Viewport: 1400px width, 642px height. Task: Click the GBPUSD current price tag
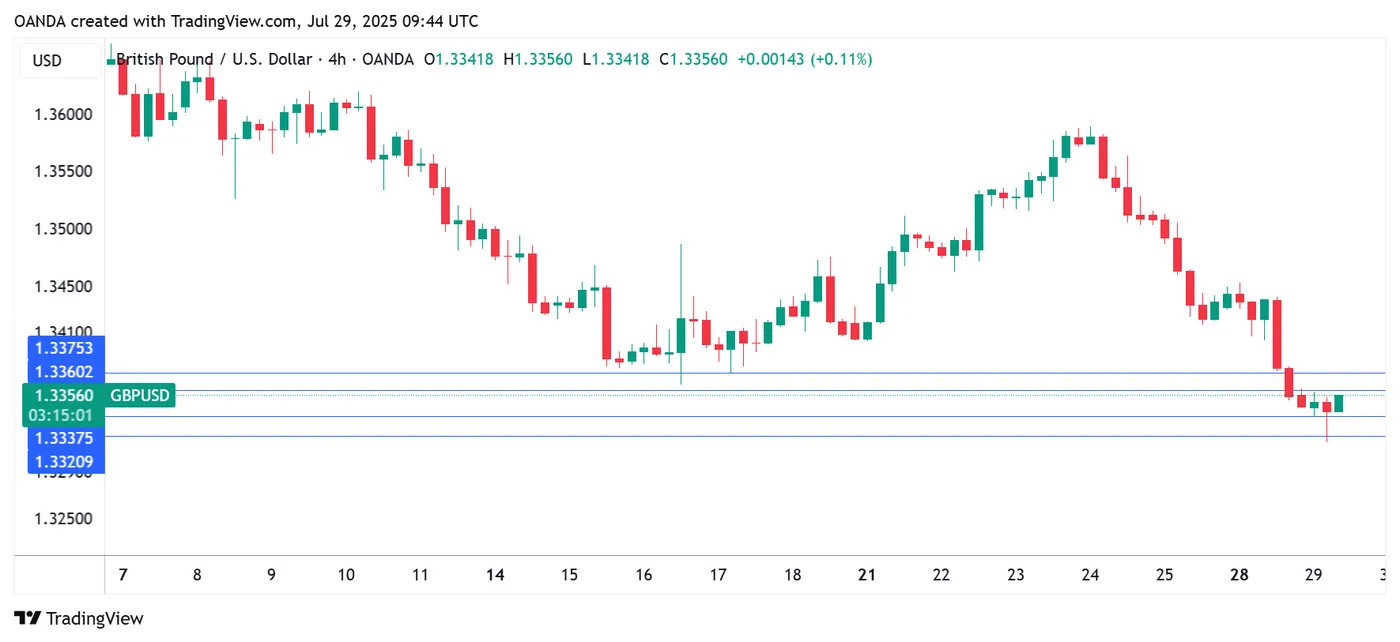coord(141,396)
